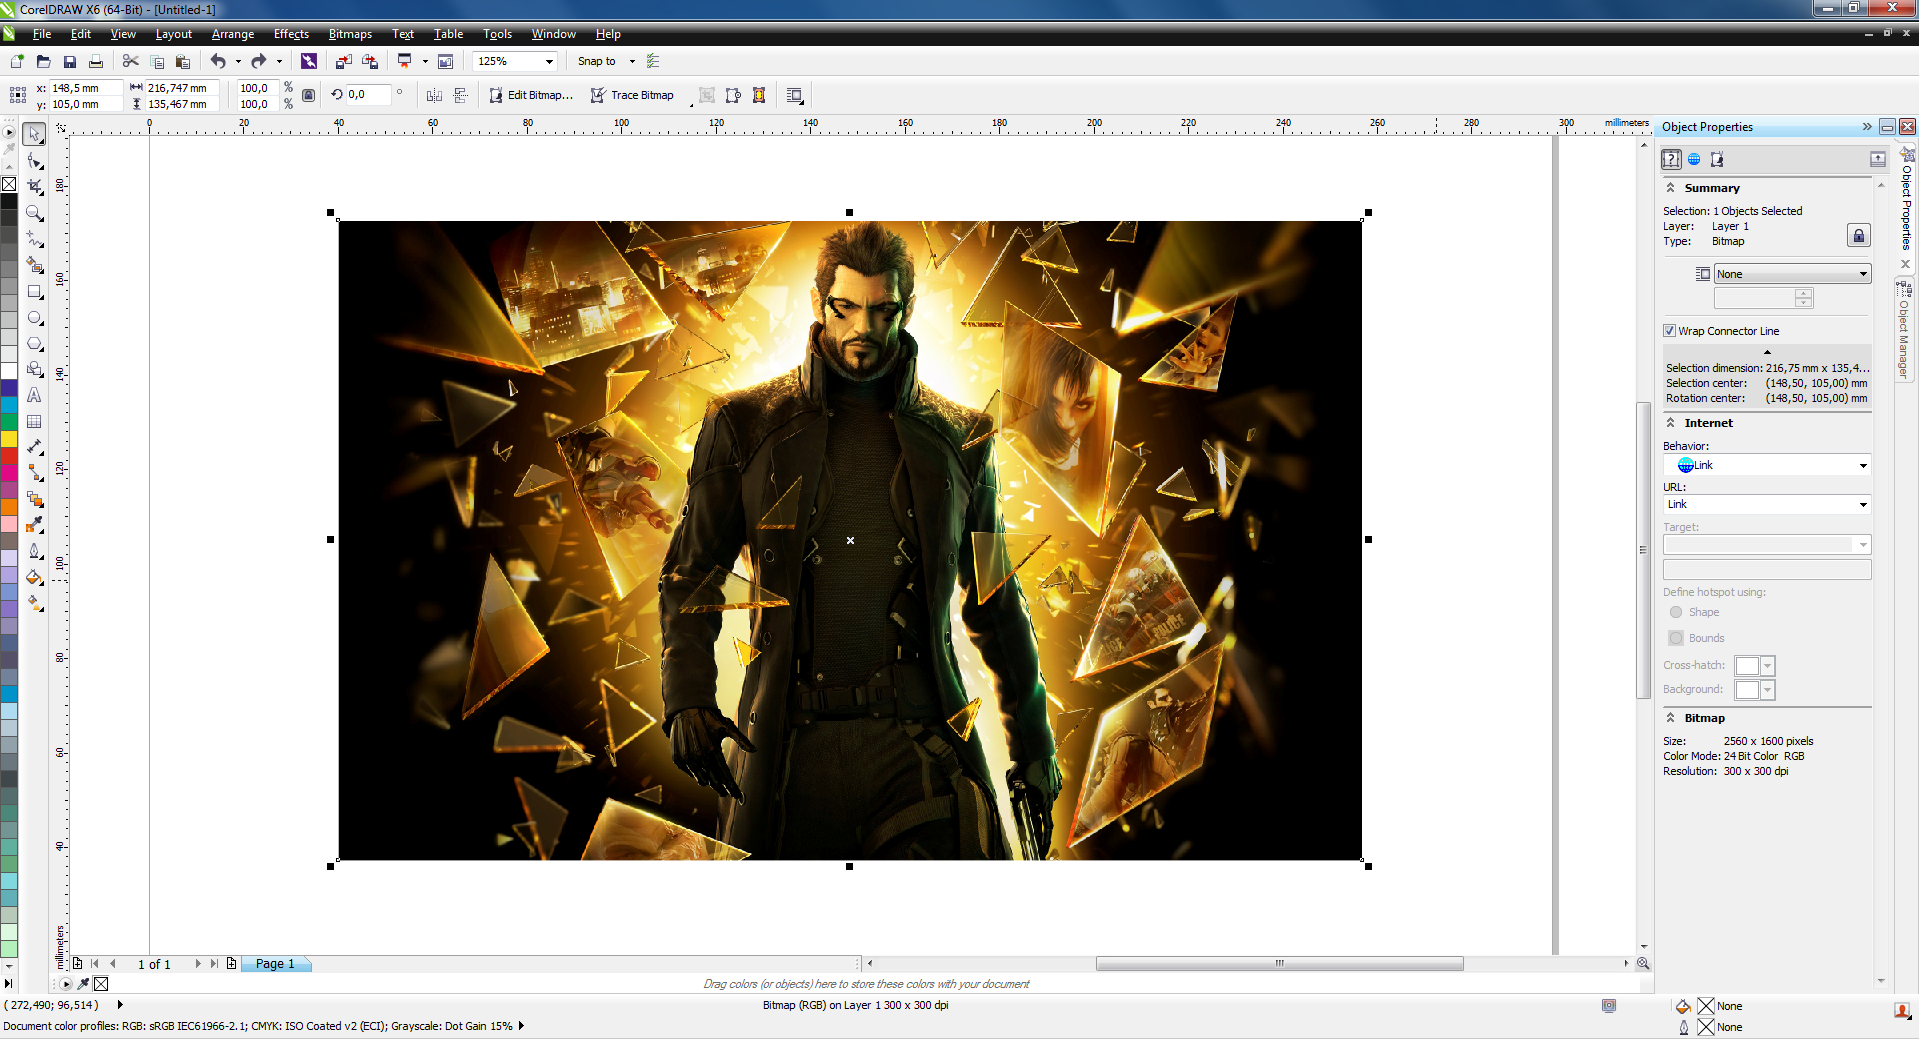Select the Shape hotspot radio
Viewport: 1919px width, 1039px height.
pyautogui.click(x=1676, y=612)
